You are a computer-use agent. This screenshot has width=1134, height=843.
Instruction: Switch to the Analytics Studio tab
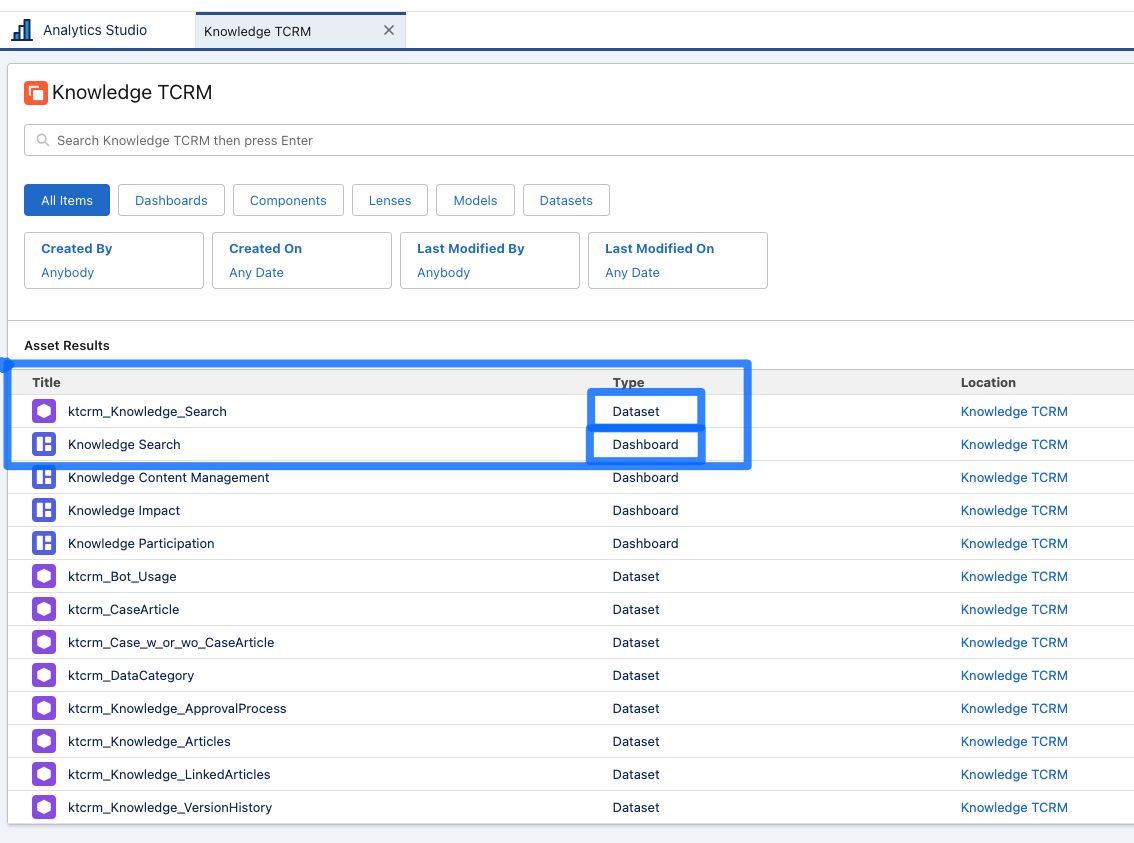click(x=95, y=30)
